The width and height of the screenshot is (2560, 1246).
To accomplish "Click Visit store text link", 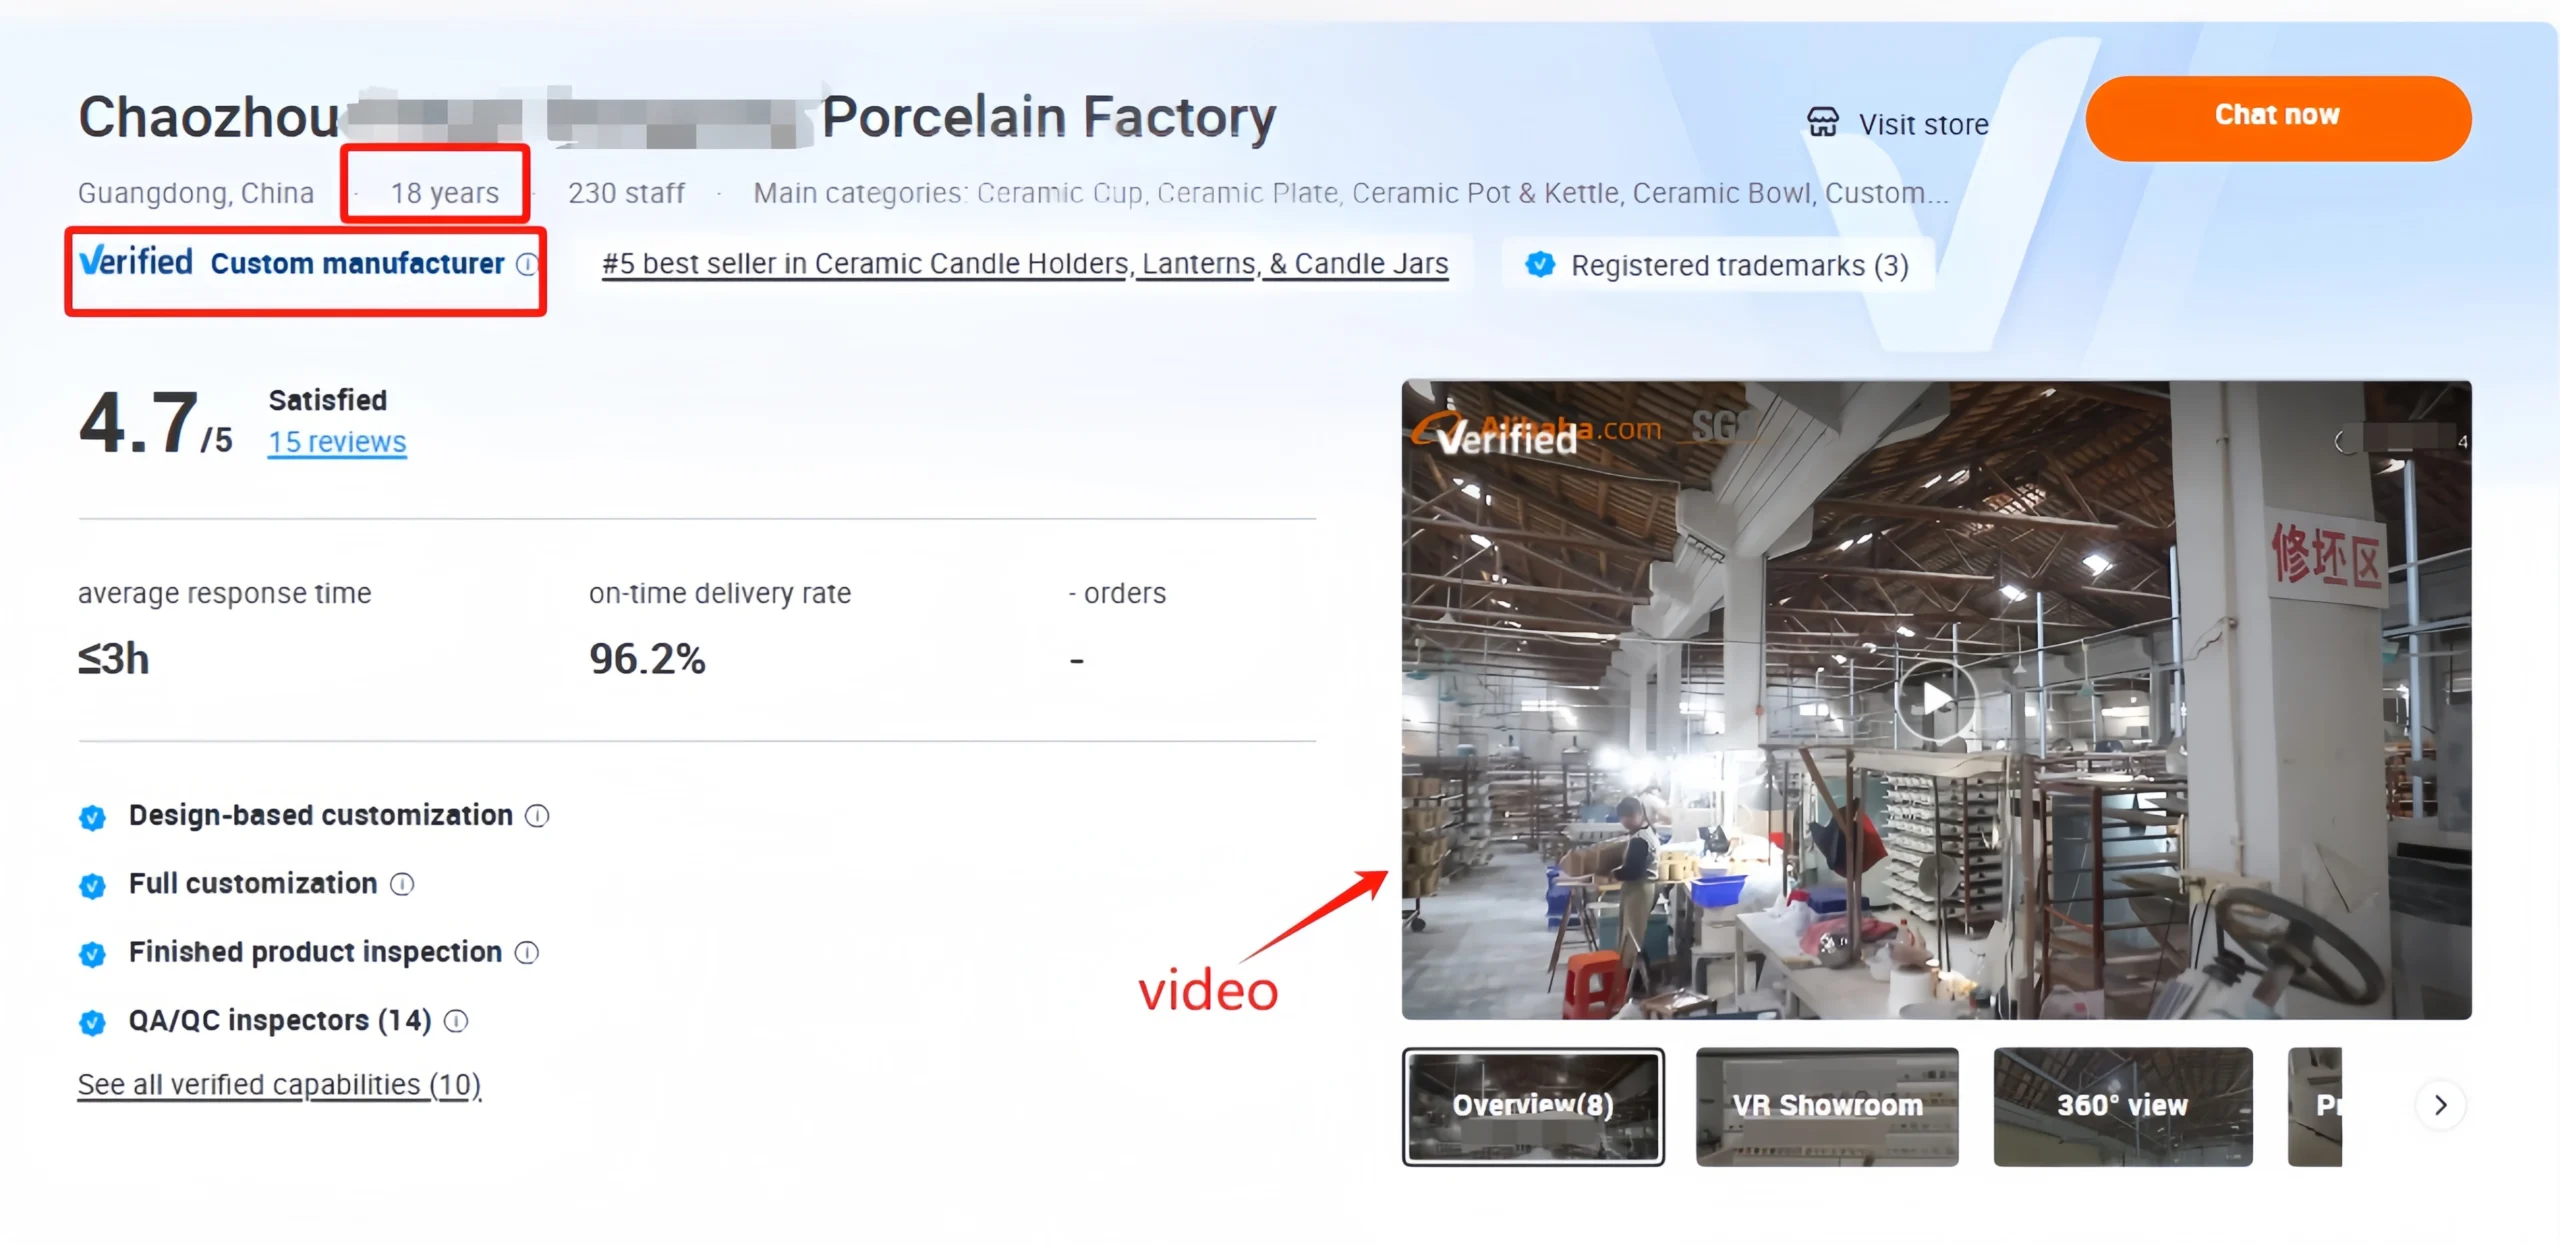I will coord(1923,124).
